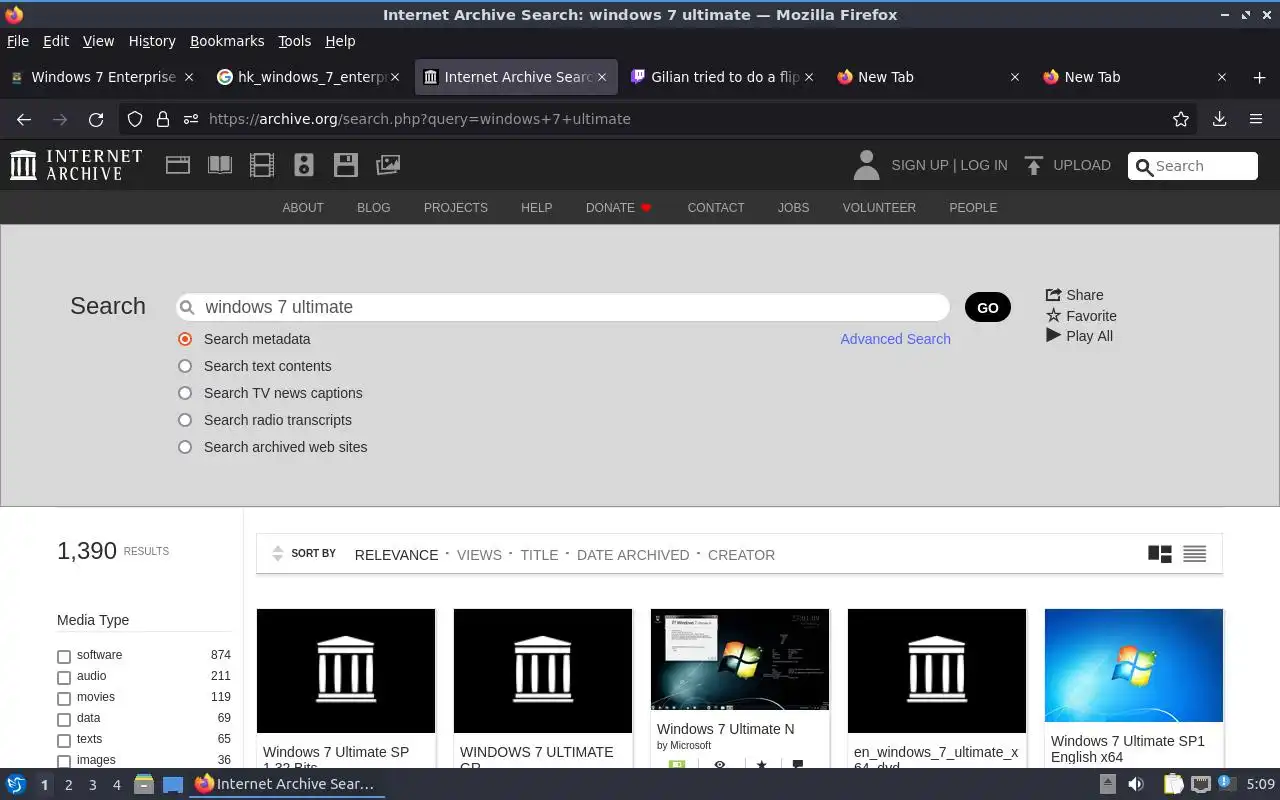This screenshot has height=800, width=1280.
Task: Check the data media type filter
Action: pos(64,719)
